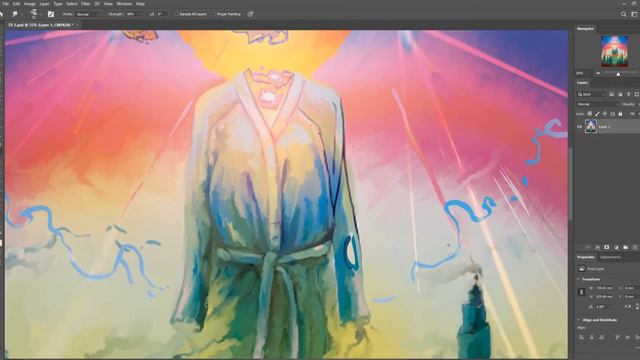Click the Navigator zoom out icon
This screenshot has height=360, width=640.
pos(598,73)
